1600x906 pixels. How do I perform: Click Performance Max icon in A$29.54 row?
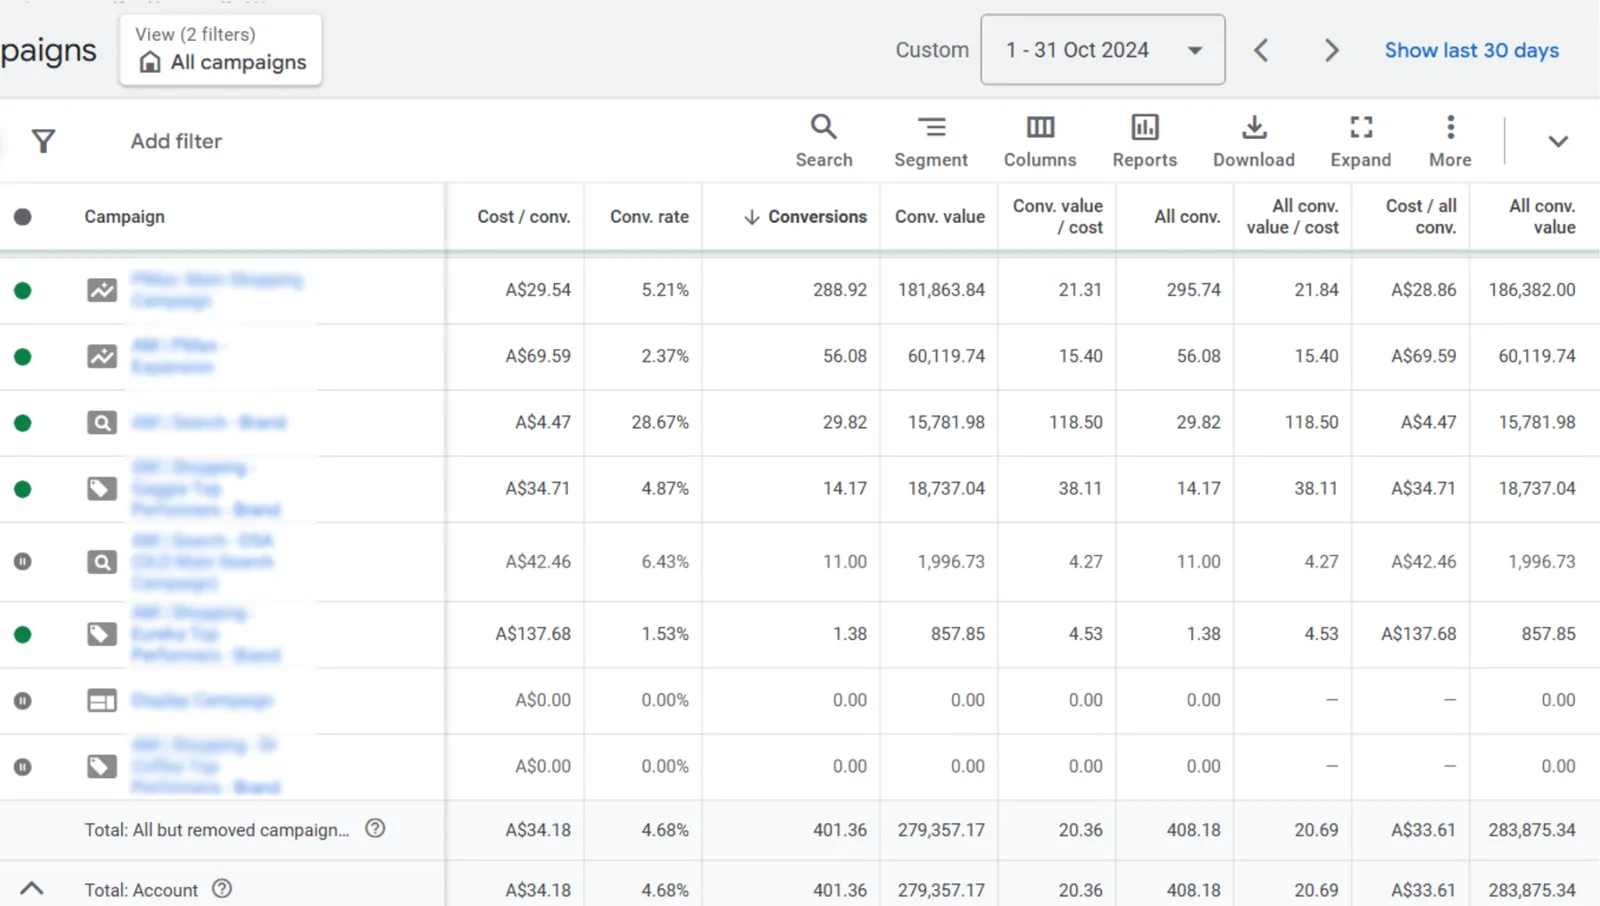102,290
